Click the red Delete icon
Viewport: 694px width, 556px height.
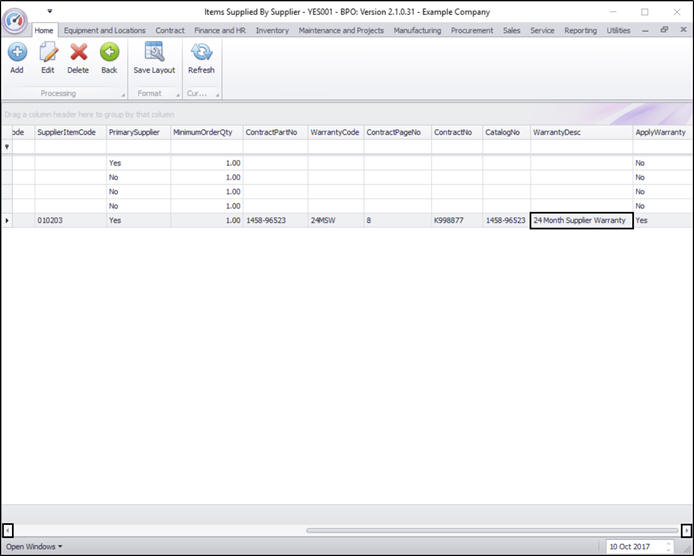pos(78,52)
